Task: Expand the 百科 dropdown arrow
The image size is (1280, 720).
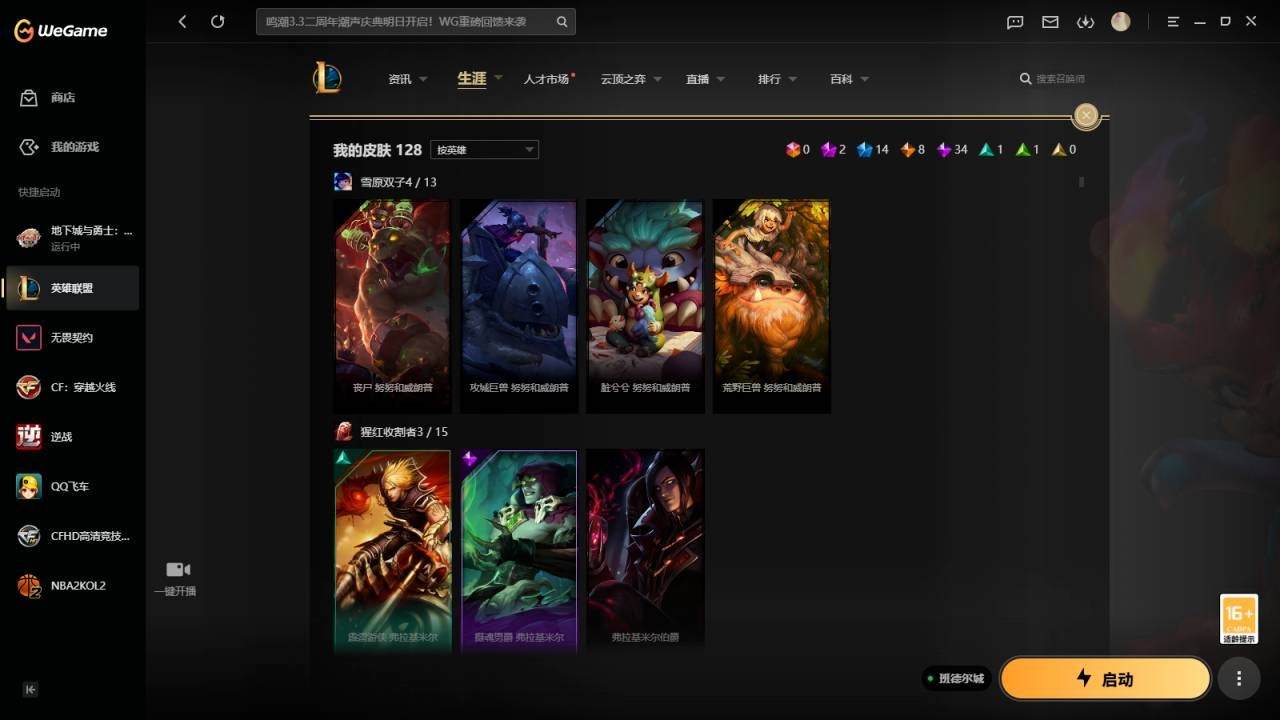Action: point(864,79)
